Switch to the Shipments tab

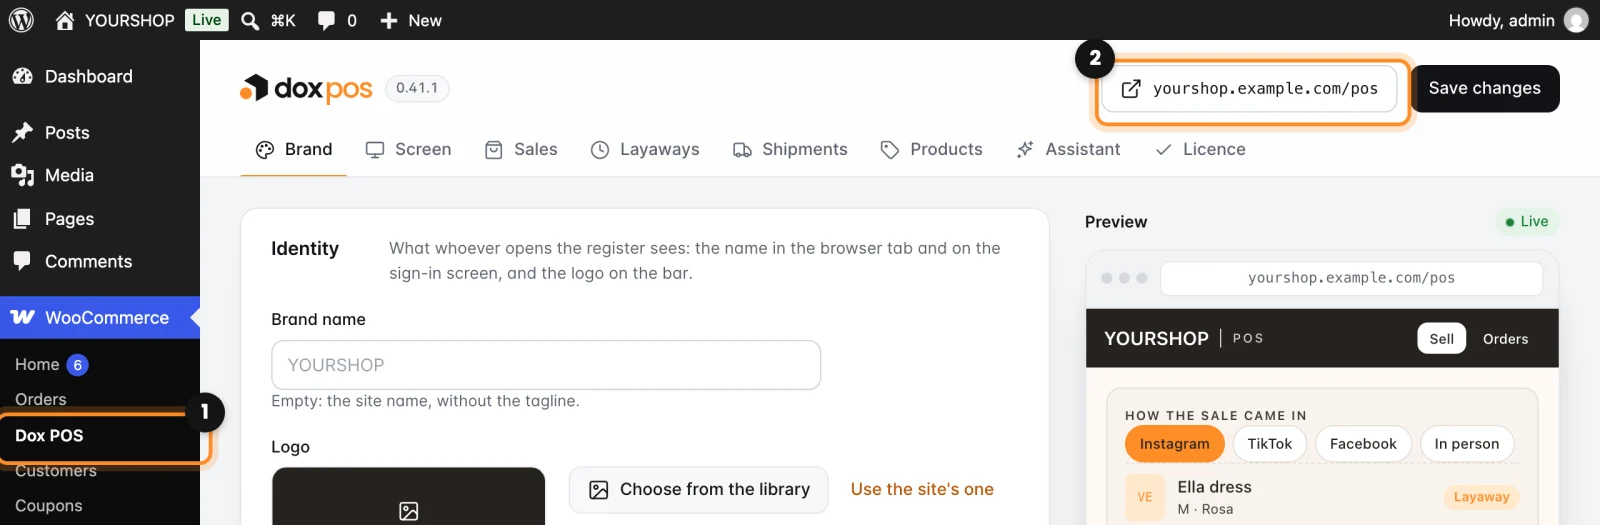[x=790, y=149]
